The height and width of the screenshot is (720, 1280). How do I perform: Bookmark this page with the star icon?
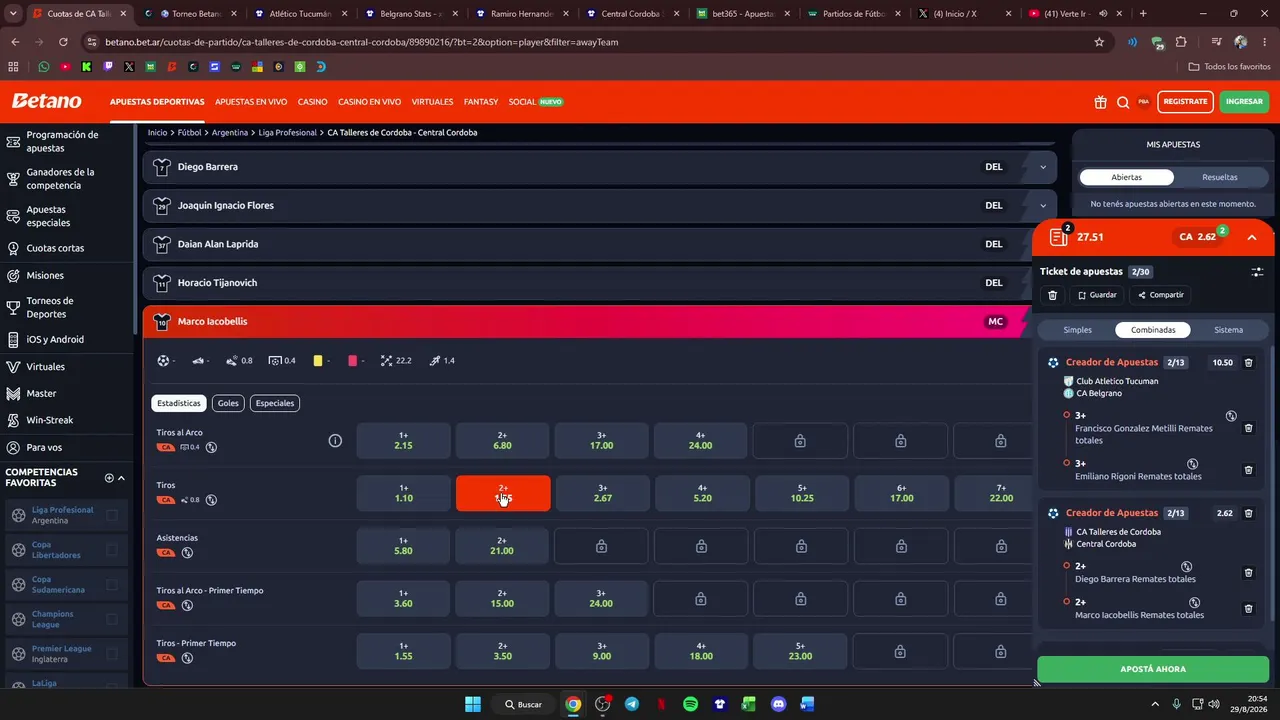point(1099,42)
